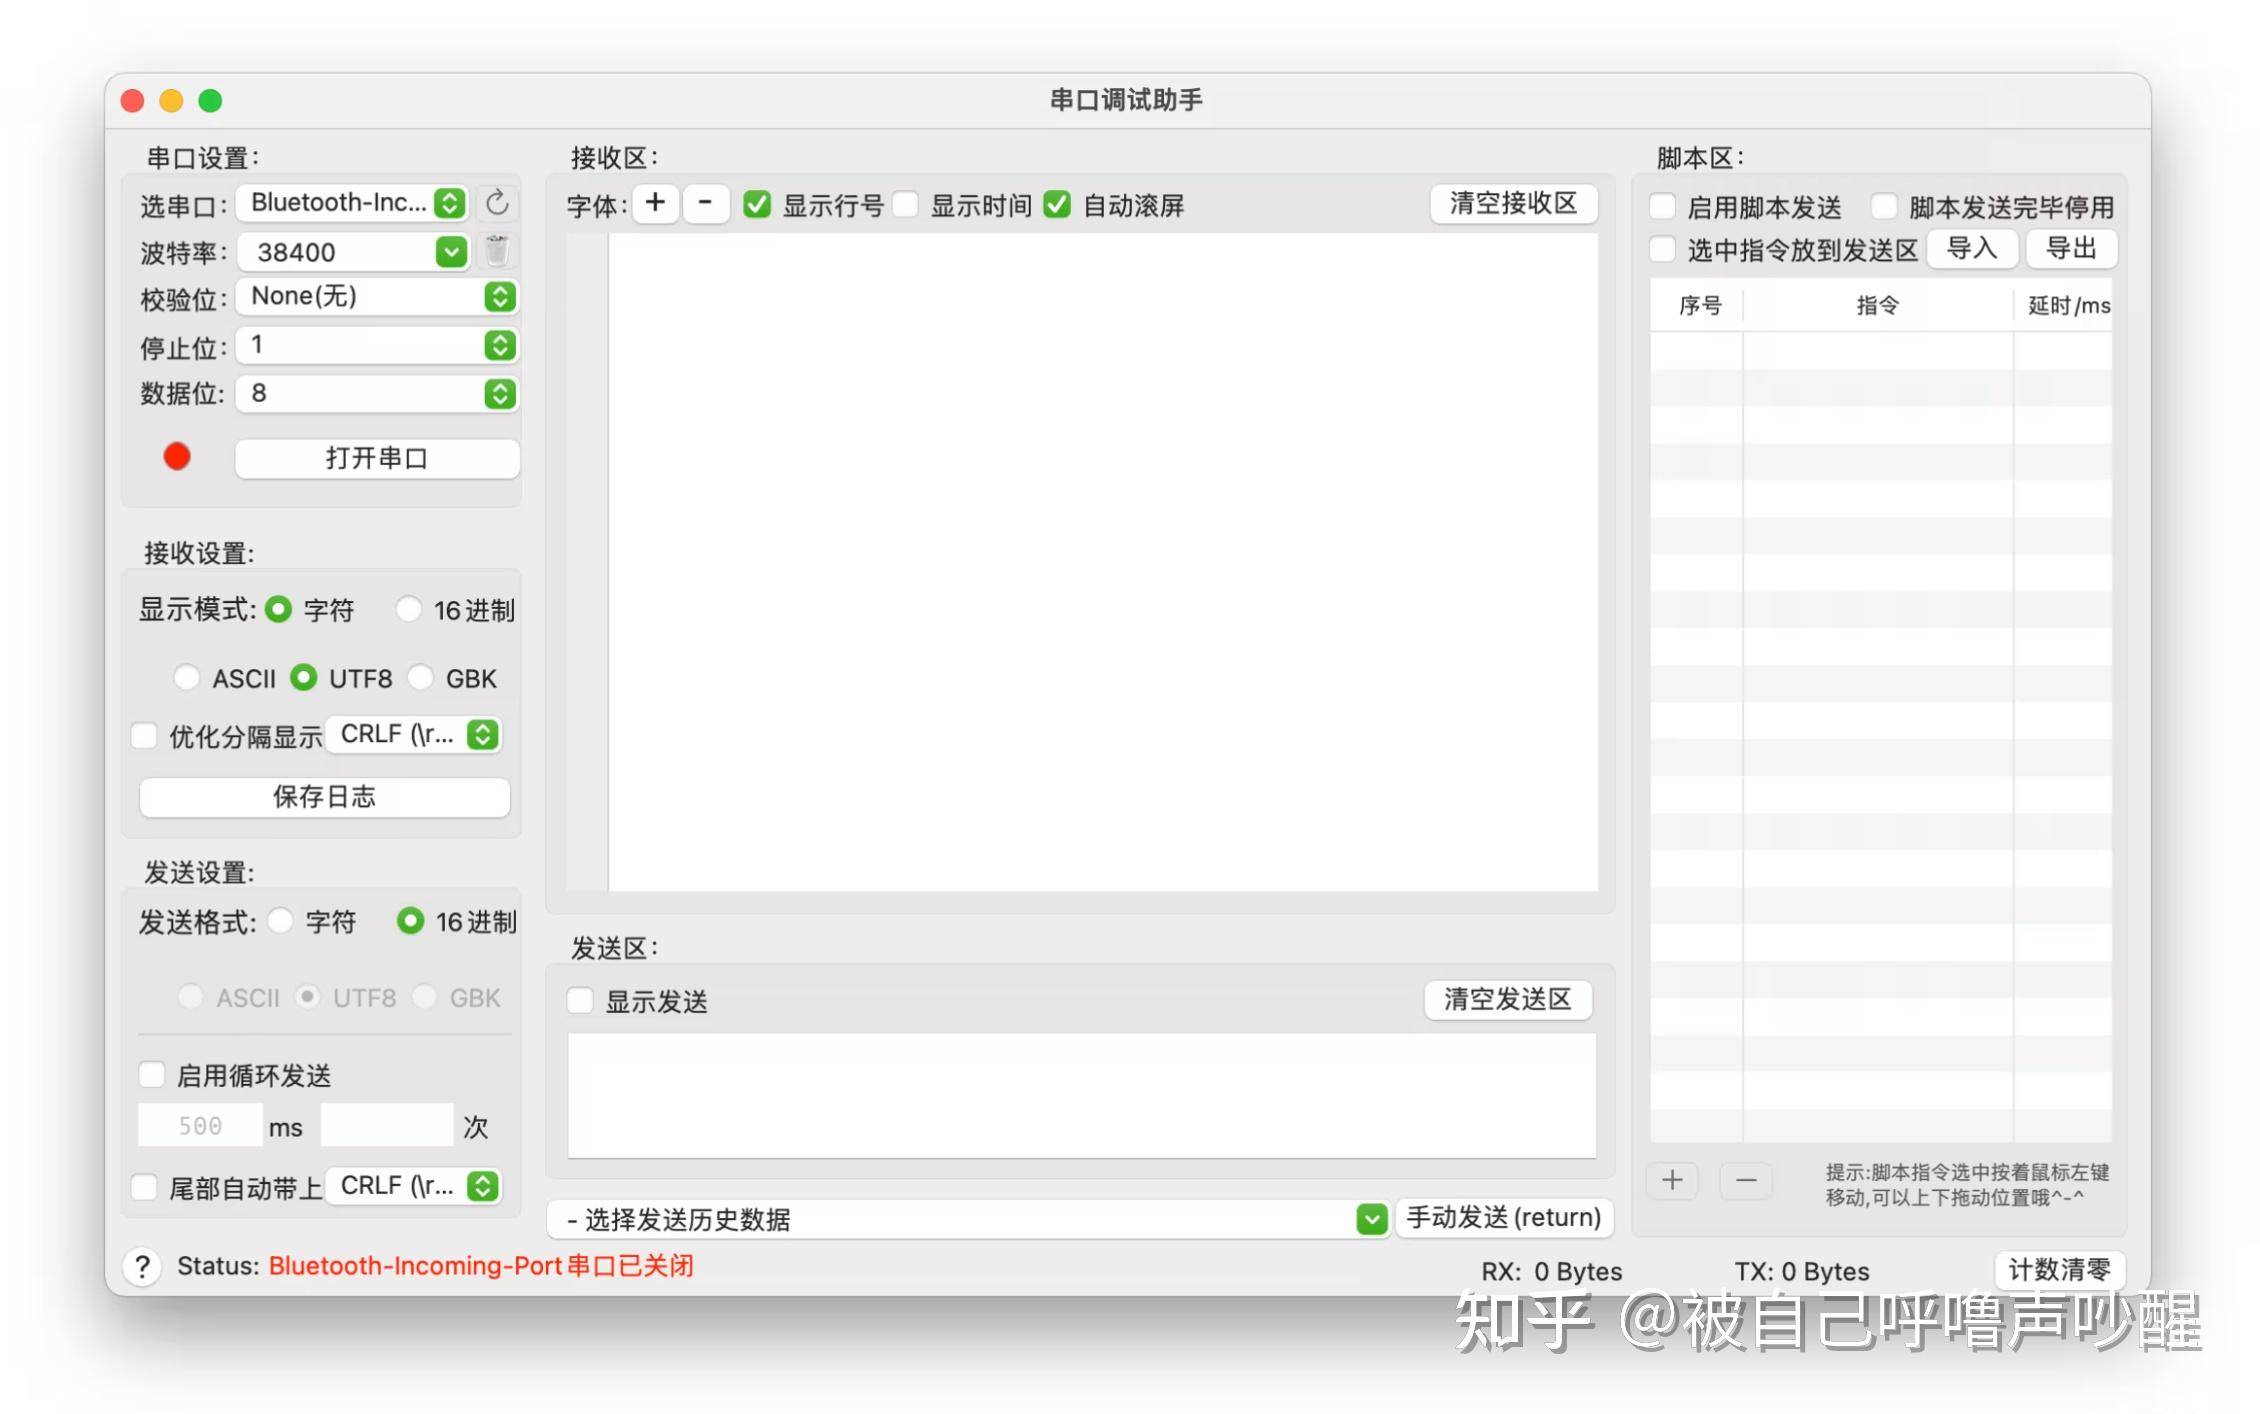Open the 数据位 dropdown
Viewport: 2260px width, 1414px height.
tap(377, 394)
